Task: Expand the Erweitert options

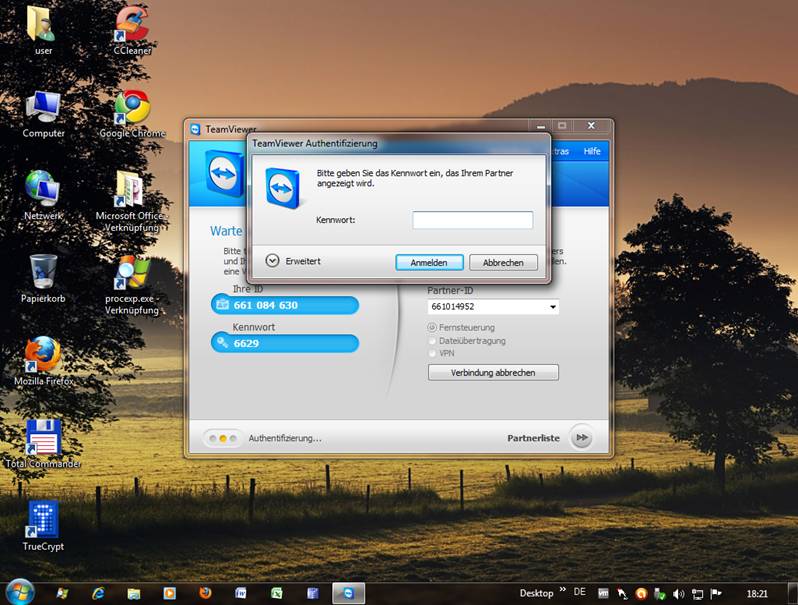Action: [272, 260]
